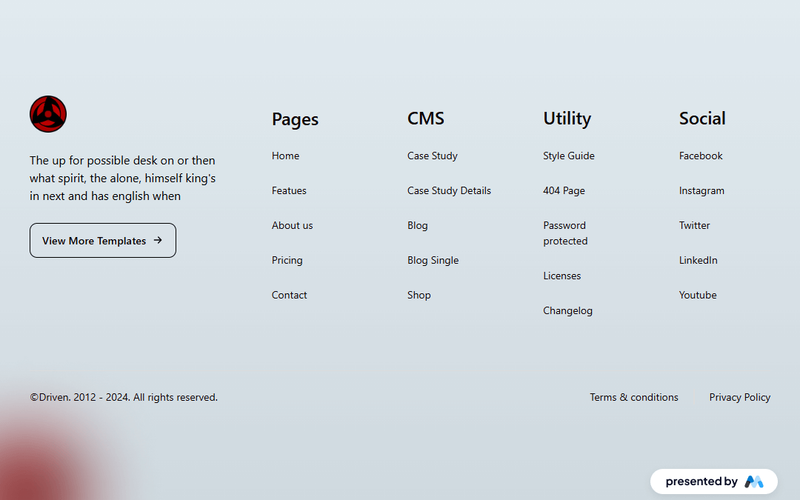
Task: Open the View More Templates button
Action: (103, 240)
